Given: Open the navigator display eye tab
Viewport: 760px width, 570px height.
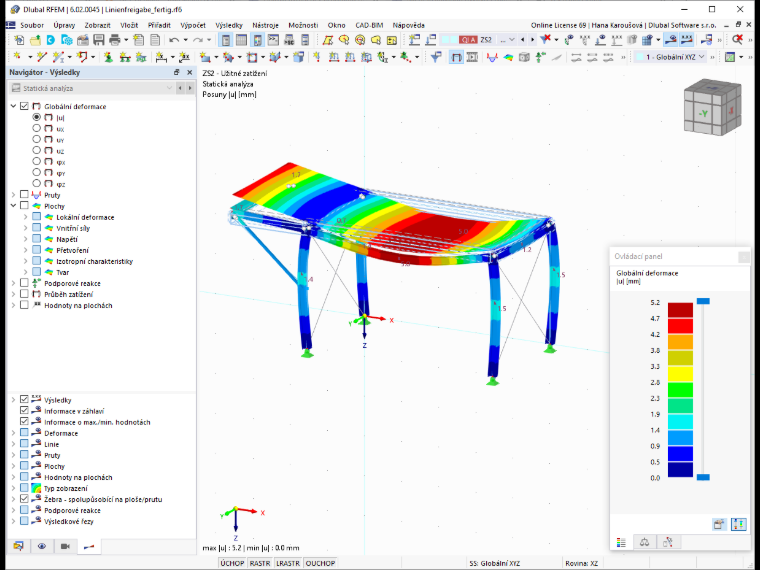Looking at the screenshot, I should point(42,546).
